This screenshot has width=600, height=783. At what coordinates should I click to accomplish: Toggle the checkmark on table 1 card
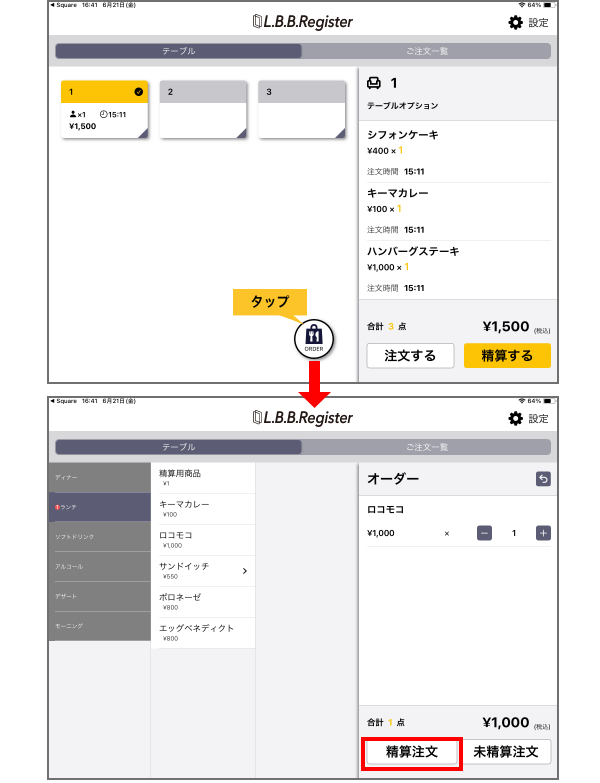(138, 92)
